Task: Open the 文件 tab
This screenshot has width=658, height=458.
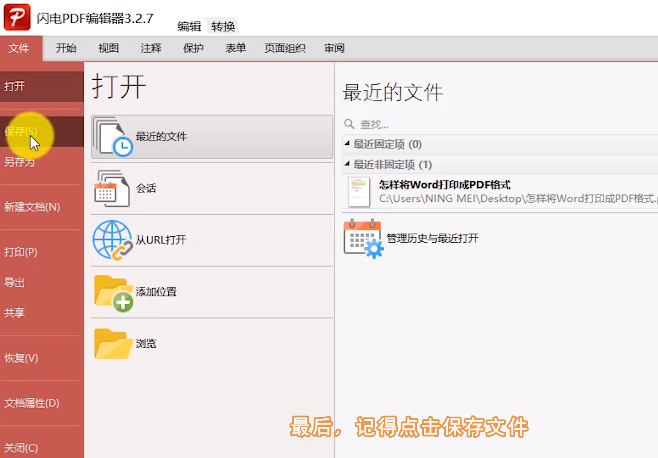Action: 21,48
